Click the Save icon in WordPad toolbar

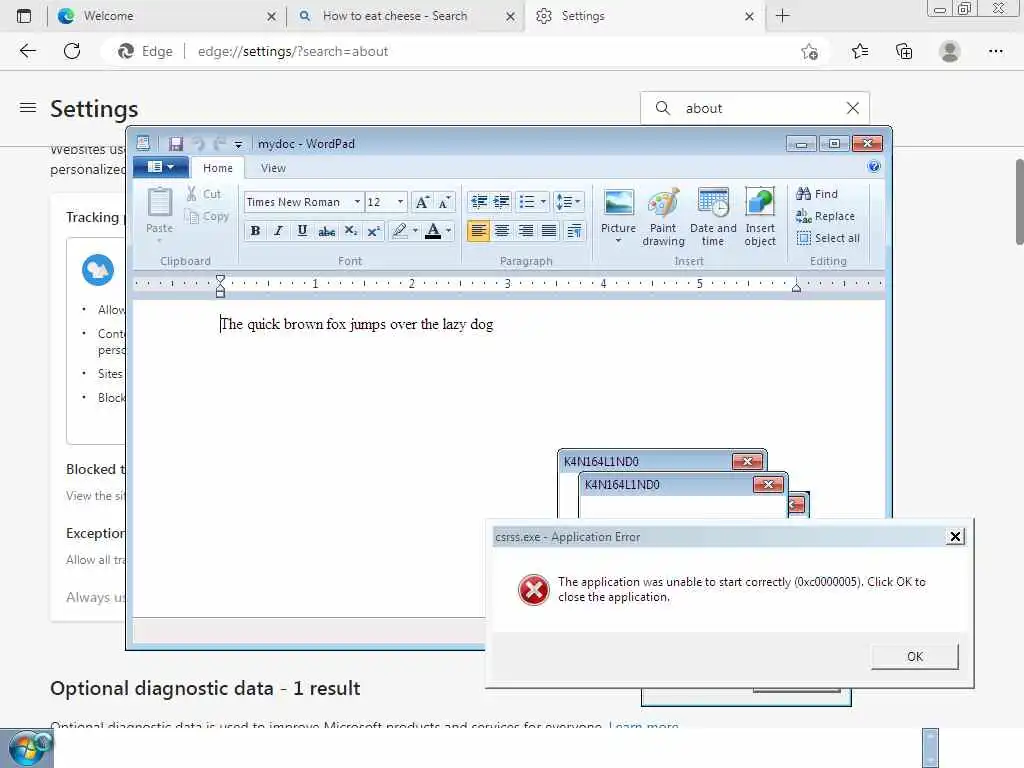[x=176, y=144]
